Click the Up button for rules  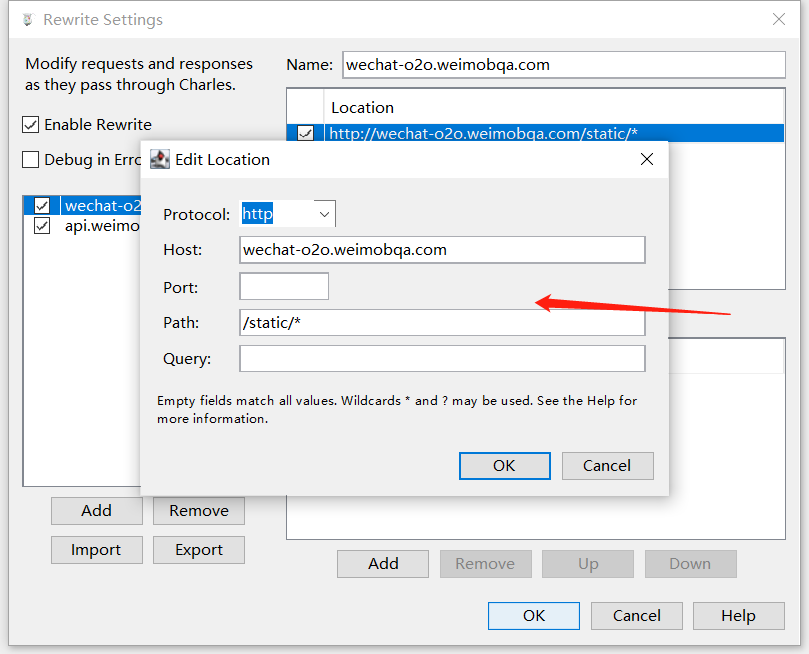click(x=588, y=564)
